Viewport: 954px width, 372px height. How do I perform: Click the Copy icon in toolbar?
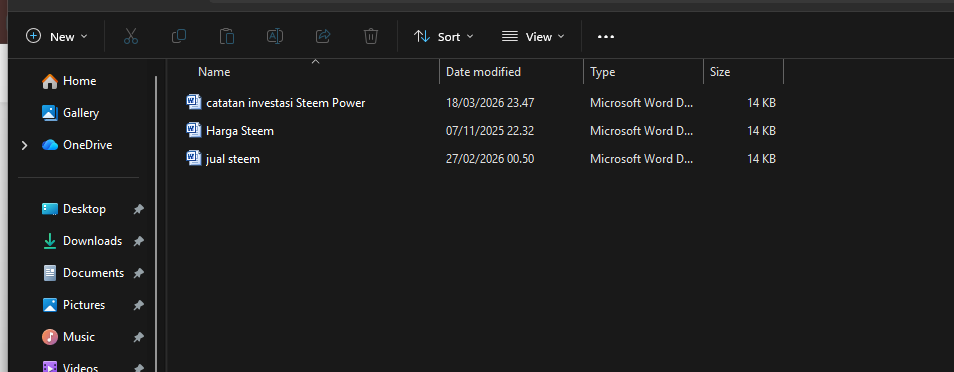179,37
